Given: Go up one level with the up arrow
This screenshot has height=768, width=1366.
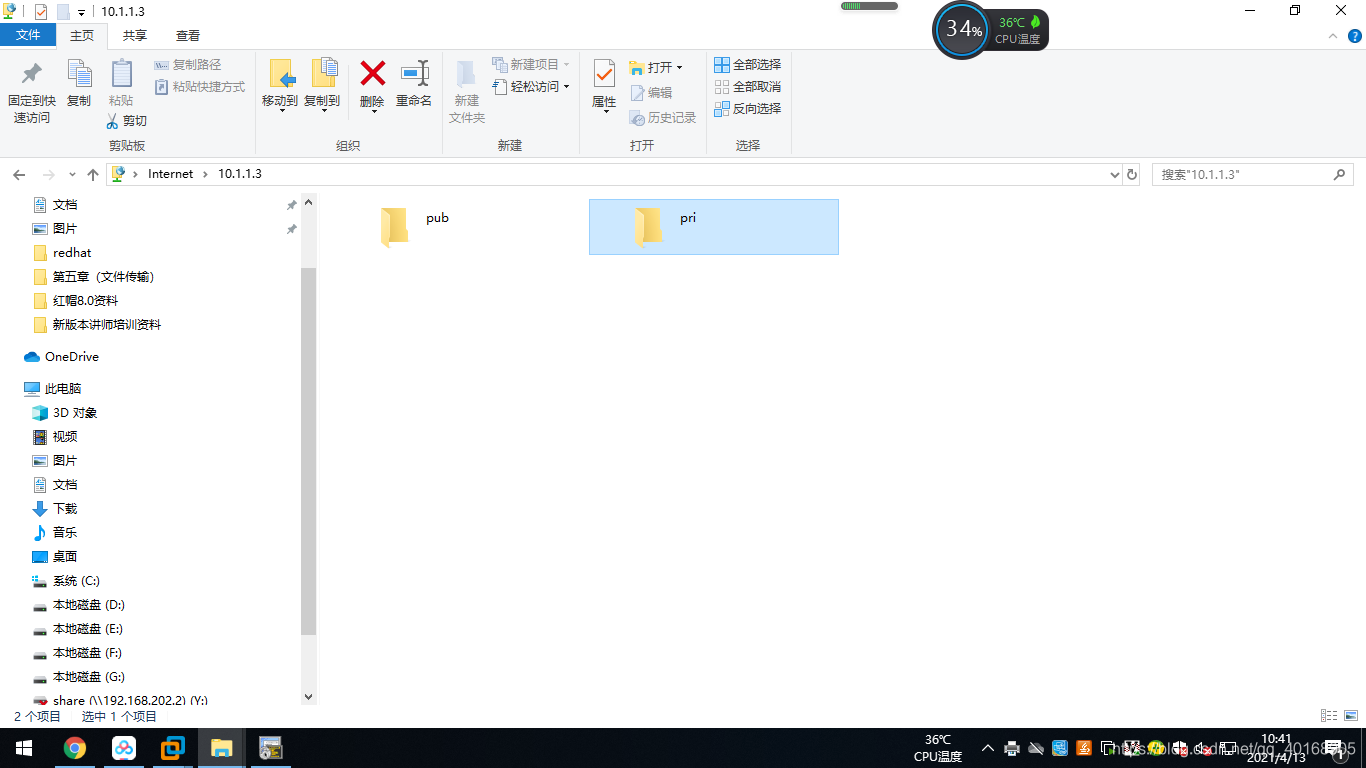Looking at the screenshot, I should (x=93, y=174).
